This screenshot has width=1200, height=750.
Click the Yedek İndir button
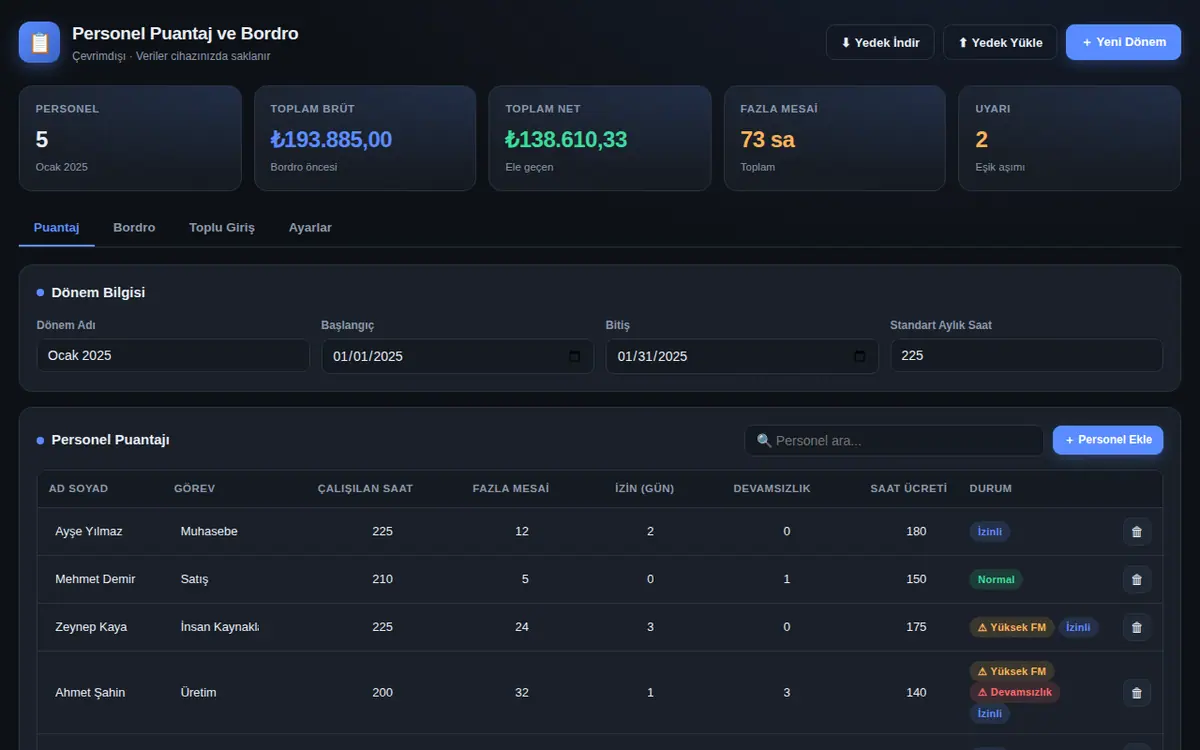click(880, 42)
